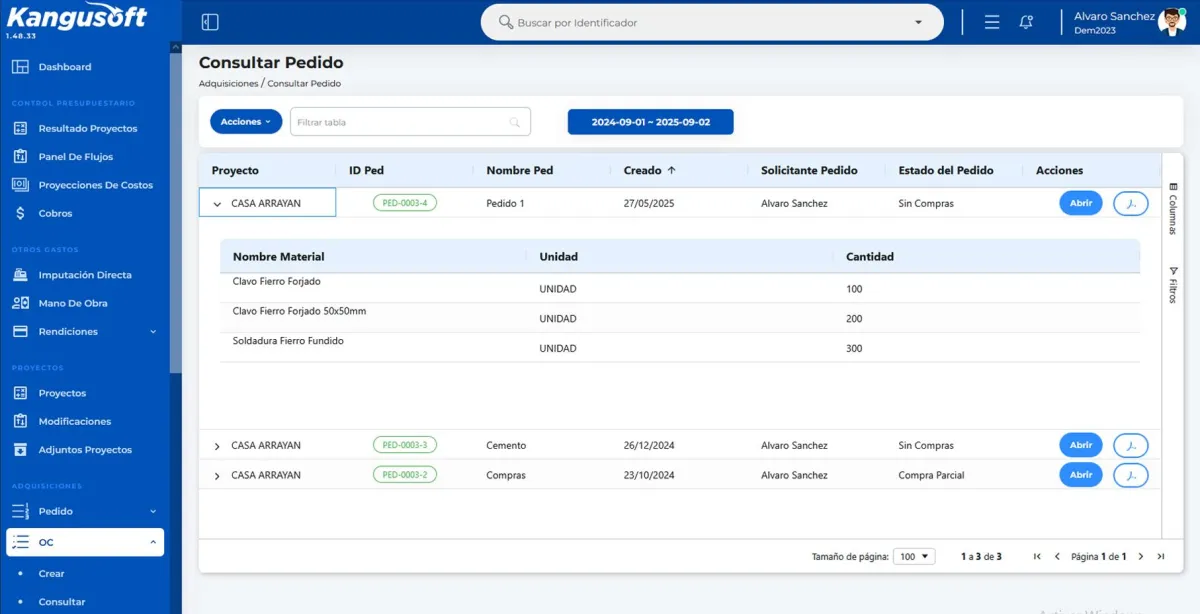Open the Acciones dropdown button

tap(245, 122)
